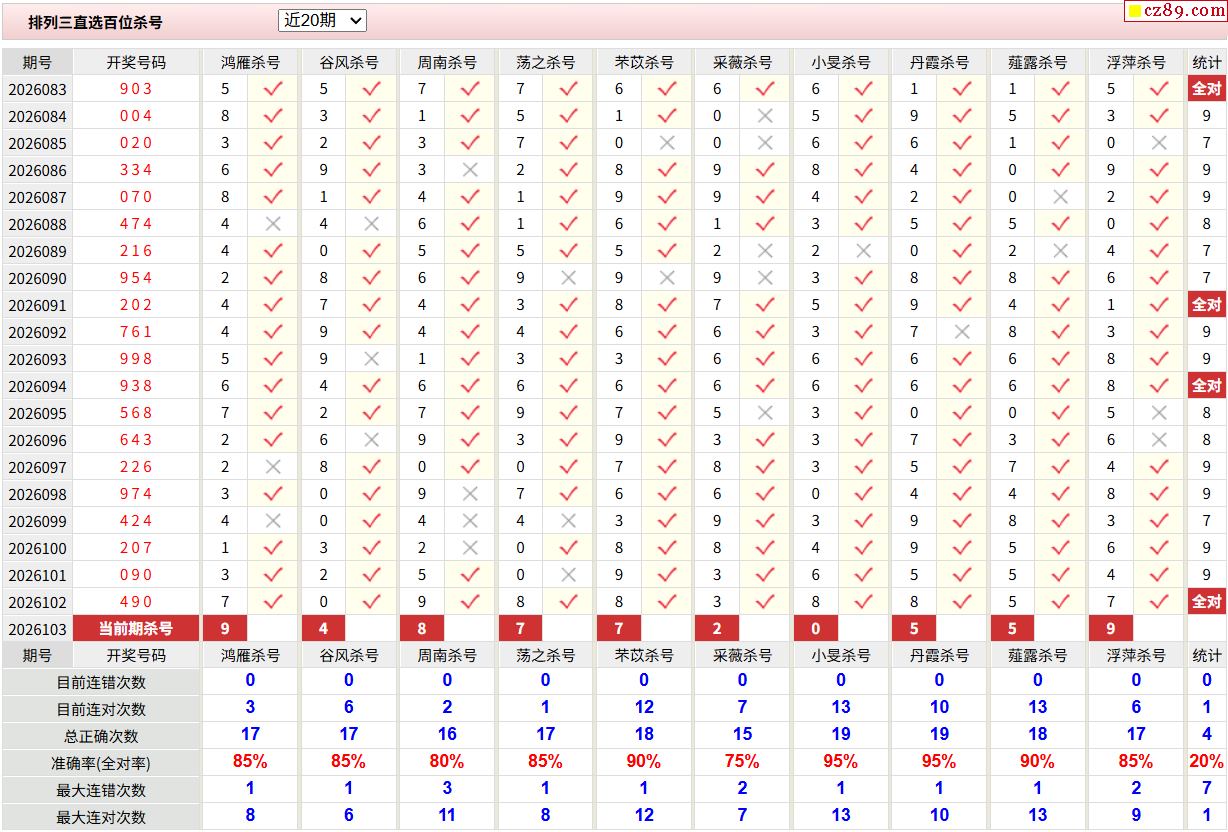The height and width of the screenshot is (832, 1228).
Task: Click the 准确率(全对率) row label
Action: (x=101, y=763)
